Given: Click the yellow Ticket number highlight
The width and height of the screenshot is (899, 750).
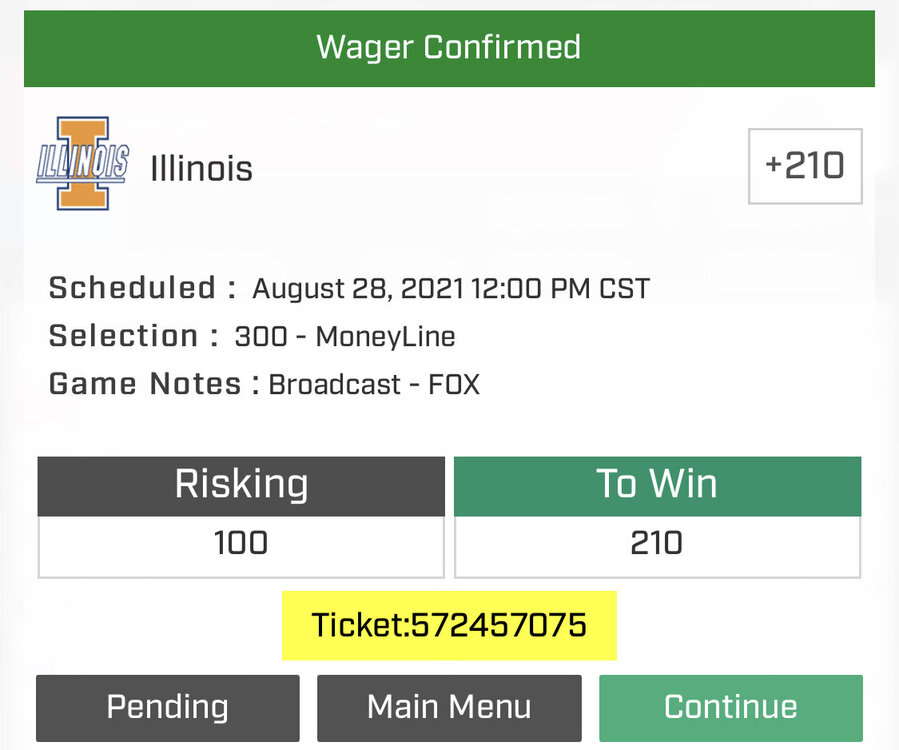Looking at the screenshot, I should point(449,626).
